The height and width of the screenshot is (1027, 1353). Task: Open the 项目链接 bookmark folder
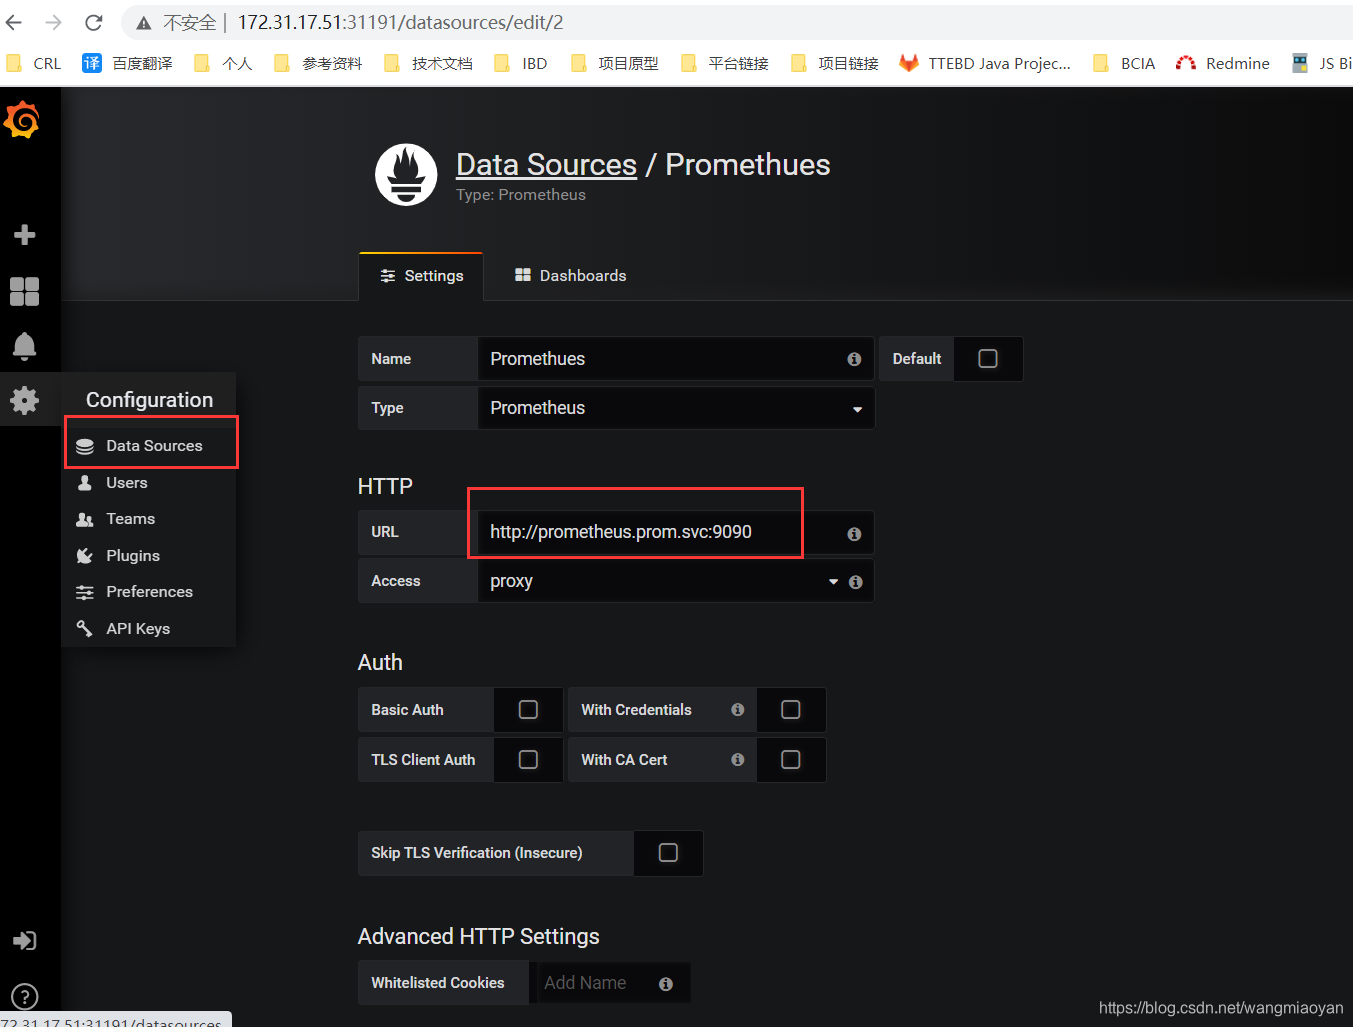834,63
